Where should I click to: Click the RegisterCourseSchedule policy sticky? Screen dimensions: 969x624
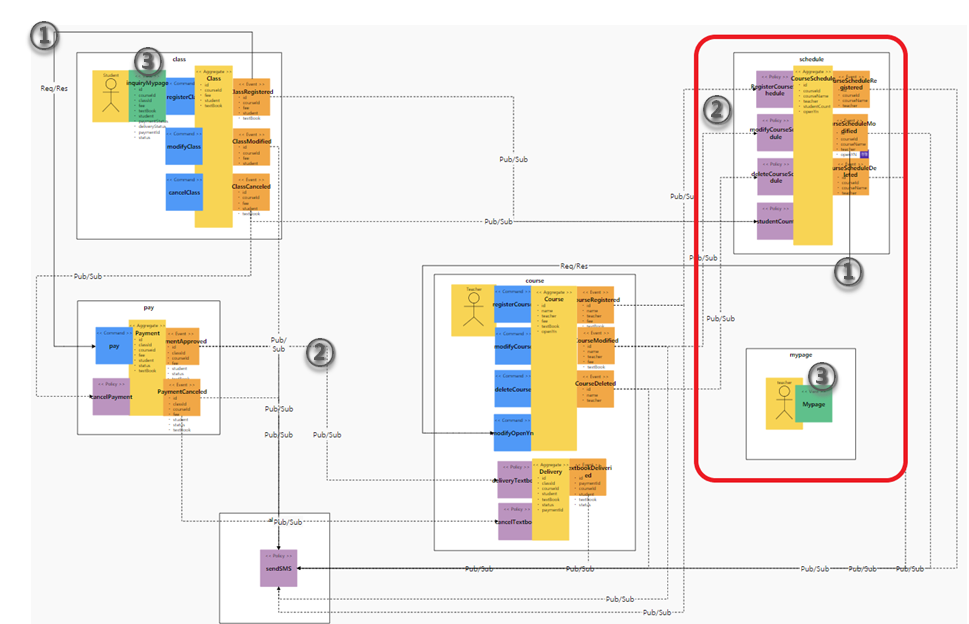click(x=775, y=90)
